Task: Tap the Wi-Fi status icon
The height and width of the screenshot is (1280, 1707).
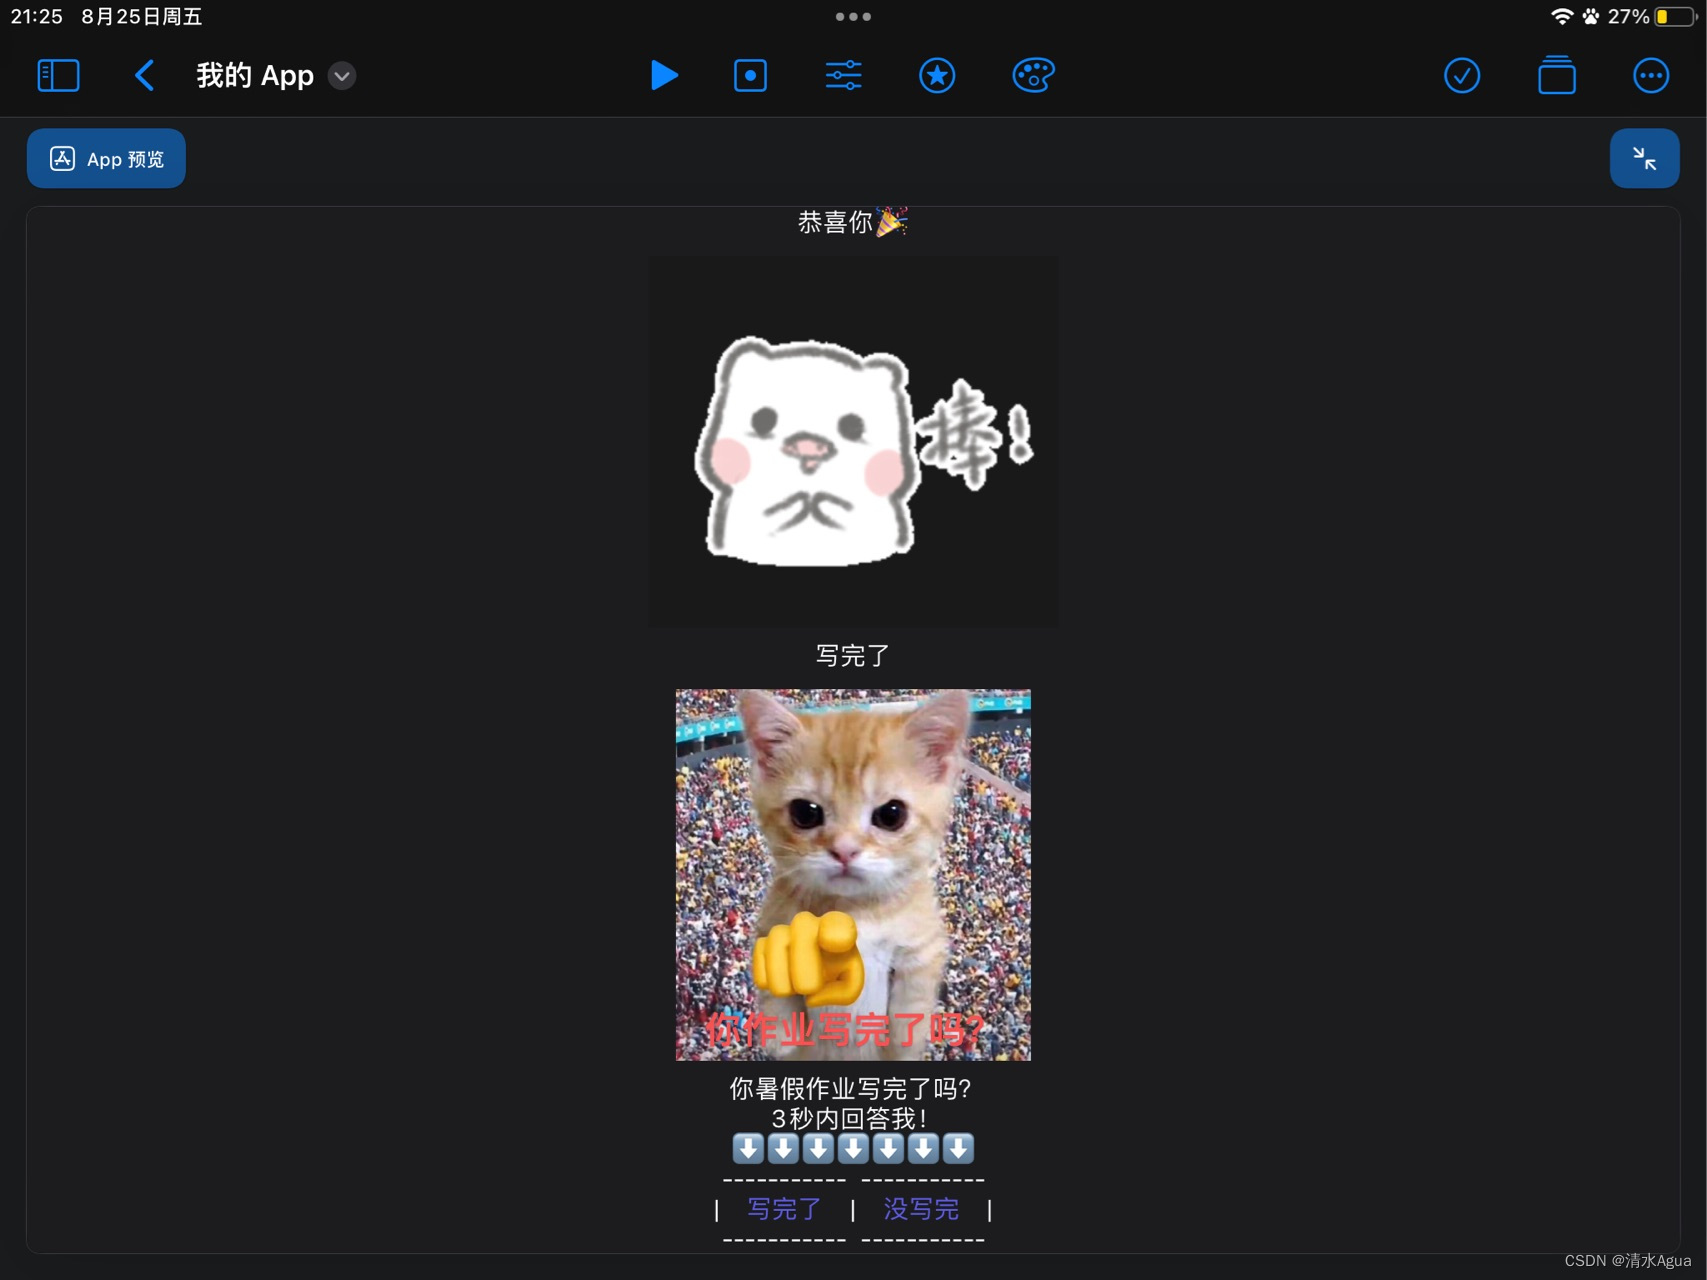Action: [x=1561, y=16]
